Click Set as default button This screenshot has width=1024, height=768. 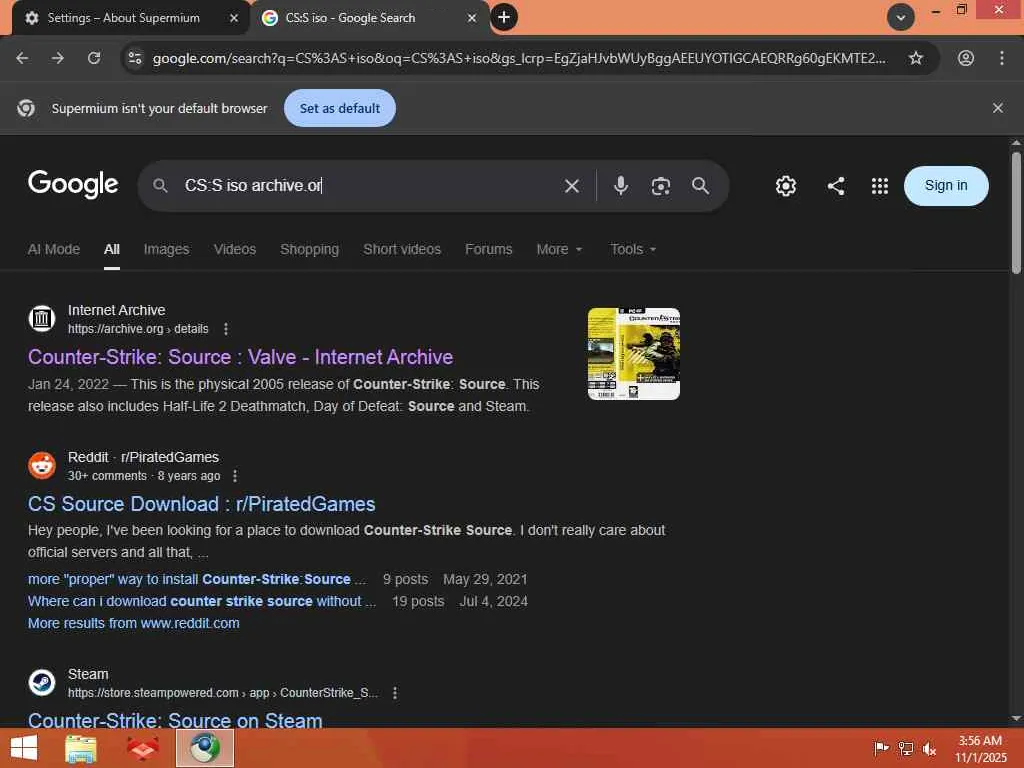pyautogui.click(x=340, y=108)
